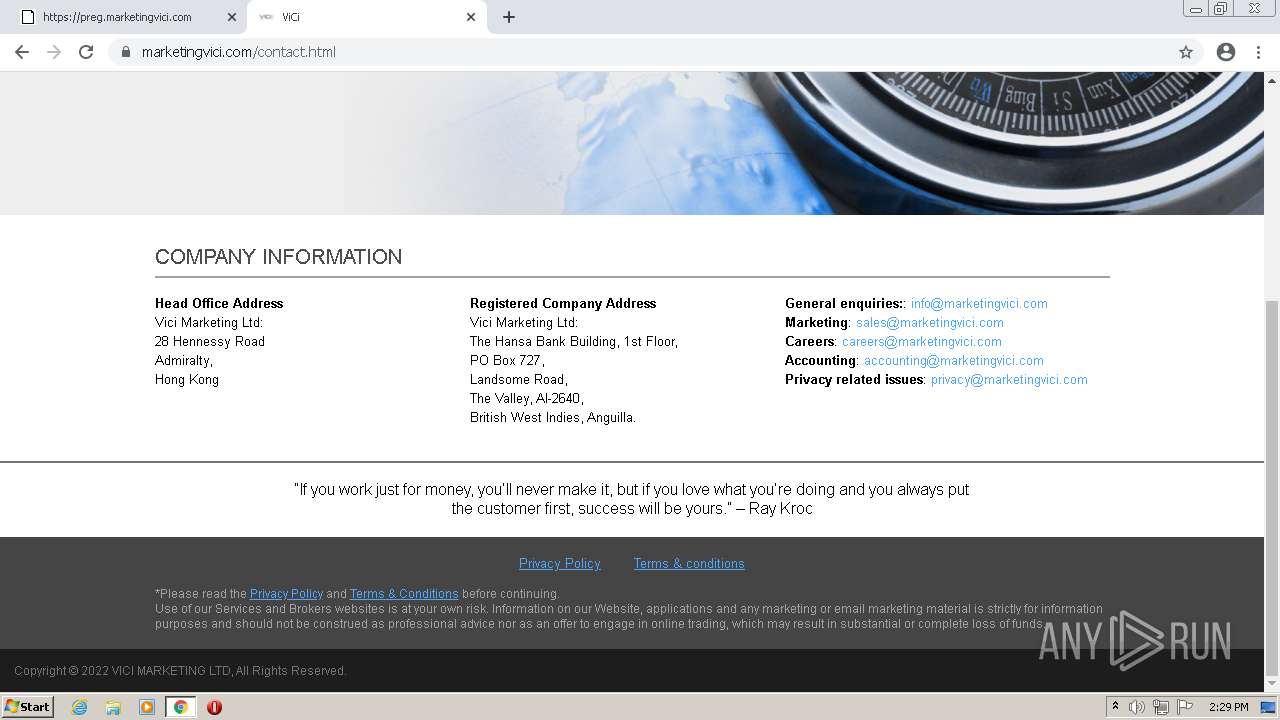Go back to the previous page
1280x720 pixels.
click(x=22, y=52)
